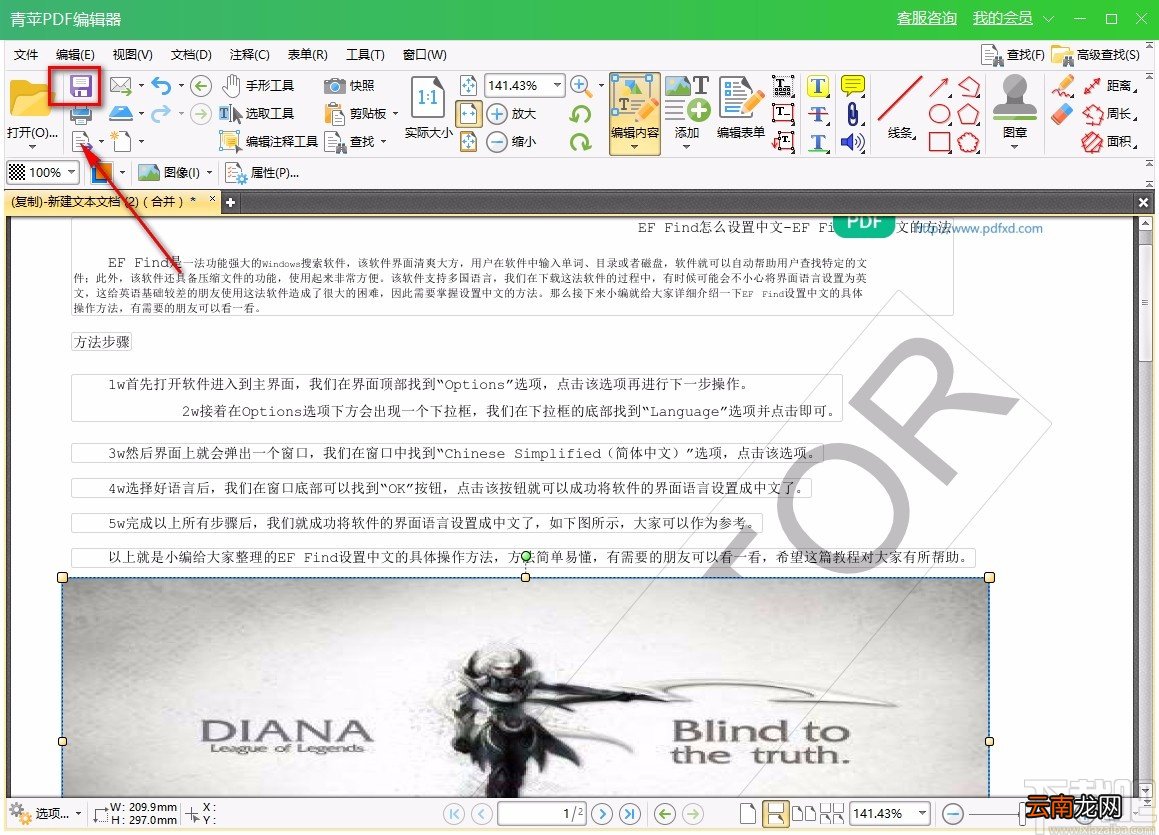Select the arrow drawing tool

coord(939,86)
